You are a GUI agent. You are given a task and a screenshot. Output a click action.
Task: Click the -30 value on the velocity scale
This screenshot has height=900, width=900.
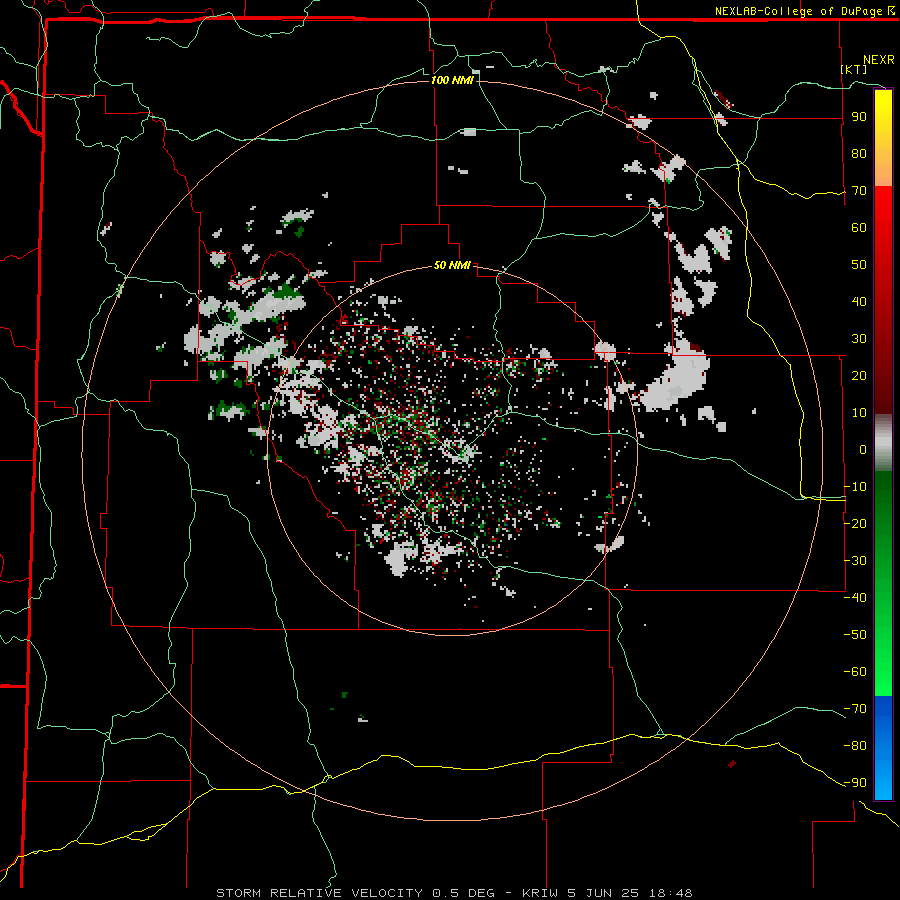point(855,561)
